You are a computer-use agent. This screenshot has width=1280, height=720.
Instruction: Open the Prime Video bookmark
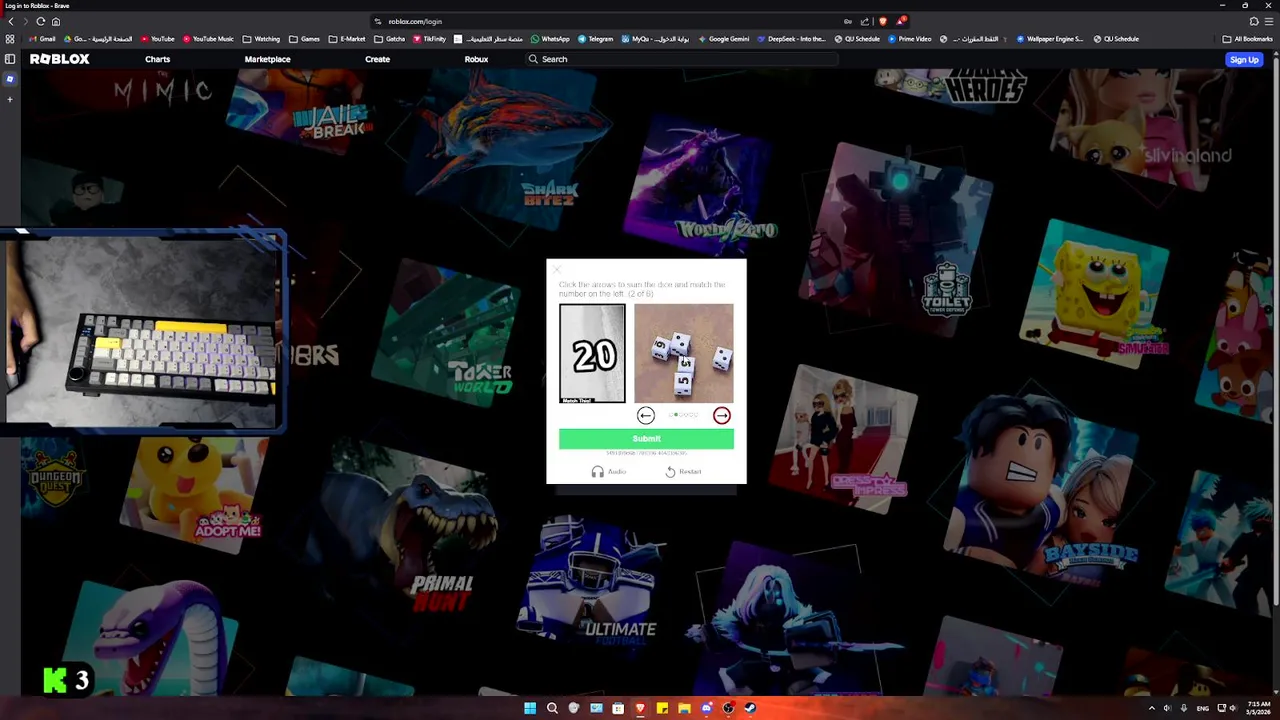pos(909,39)
